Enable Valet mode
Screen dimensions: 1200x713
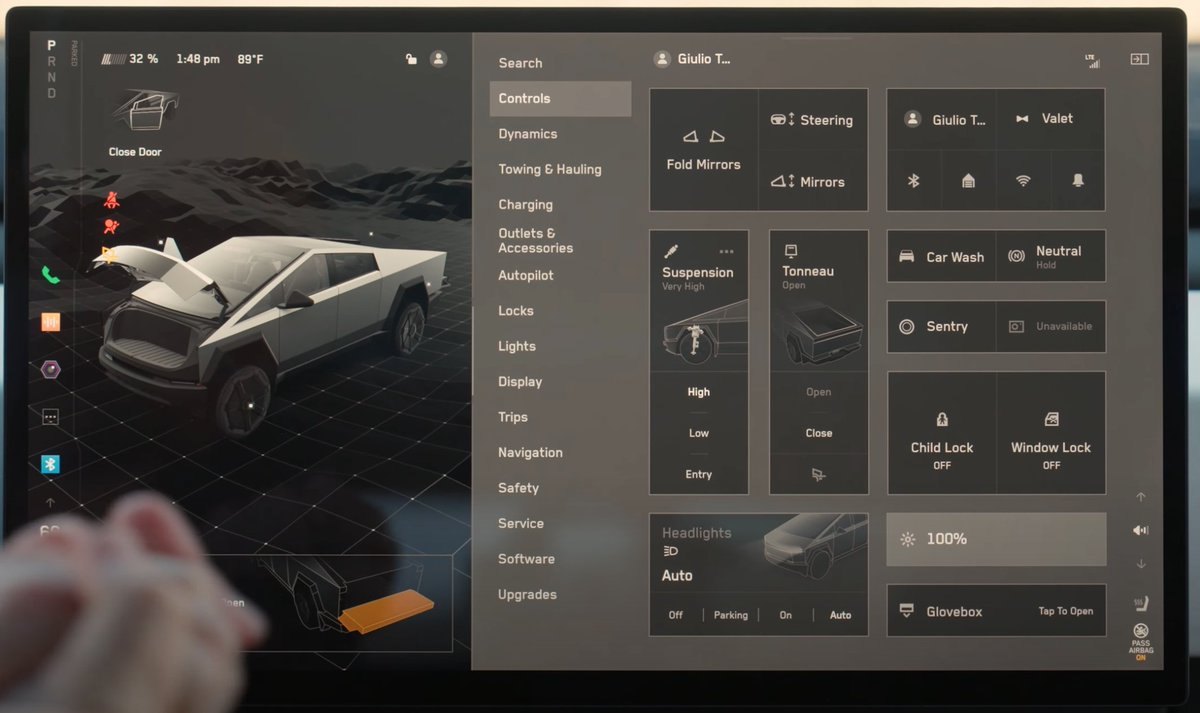pos(1050,119)
